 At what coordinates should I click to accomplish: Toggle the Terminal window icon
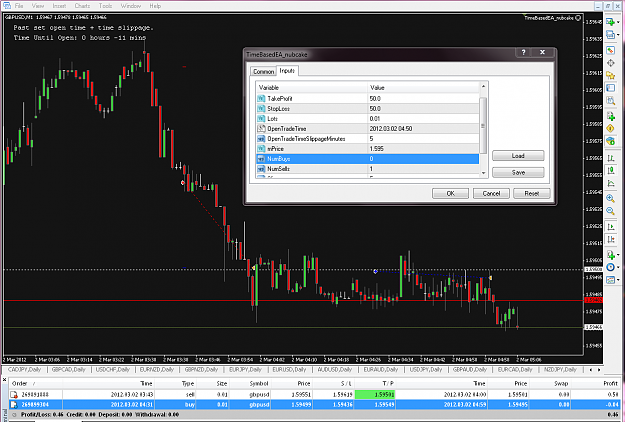click(x=610, y=88)
